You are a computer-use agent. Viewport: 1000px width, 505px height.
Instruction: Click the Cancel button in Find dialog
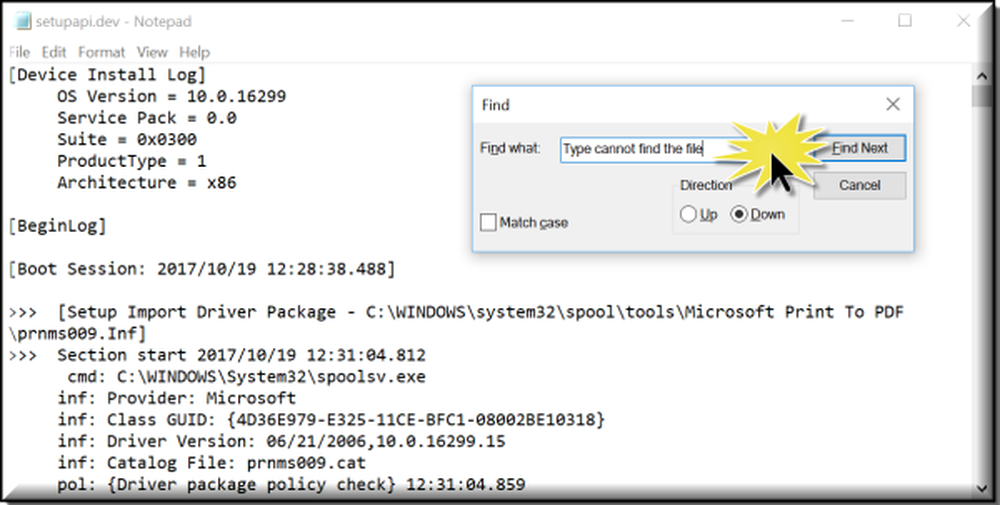859,186
